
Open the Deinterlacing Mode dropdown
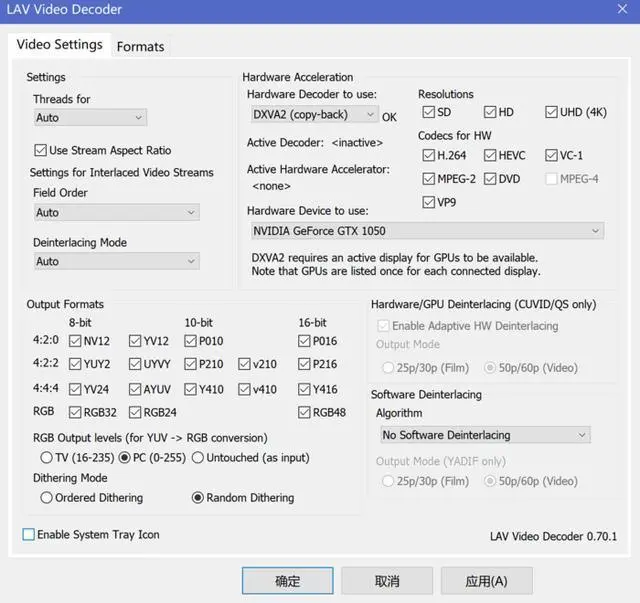(x=117, y=261)
